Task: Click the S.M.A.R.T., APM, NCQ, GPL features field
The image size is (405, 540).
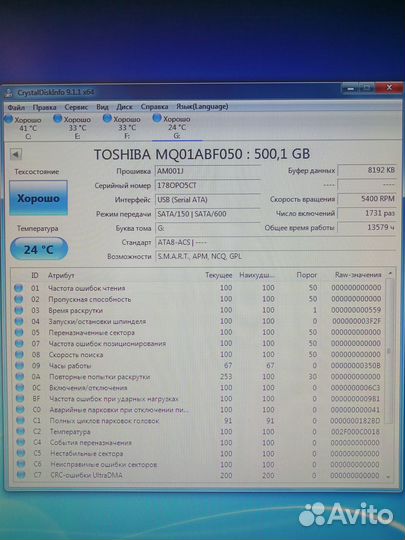Action: coord(276,257)
